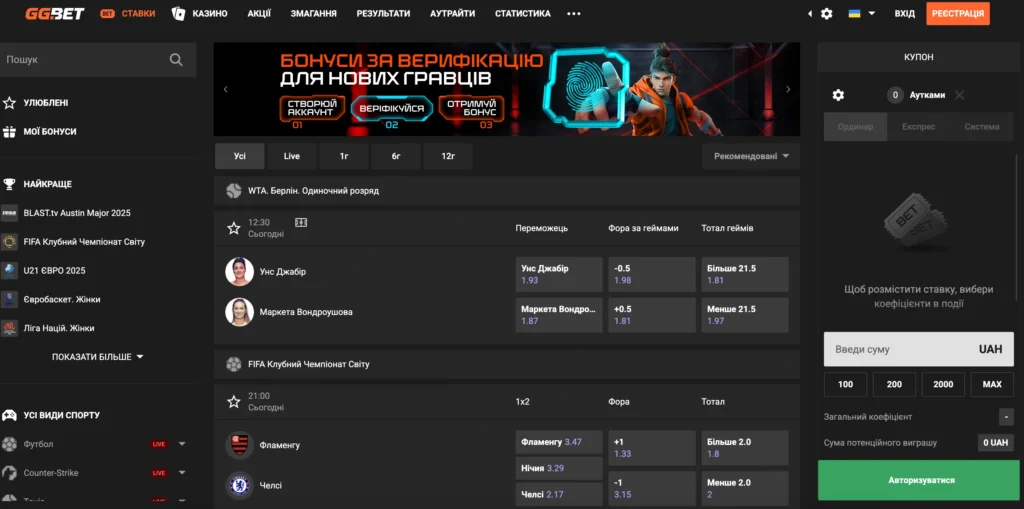Select Фламенгу 3.47 odds
1024x509 pixels.
(x=559, y=442)
